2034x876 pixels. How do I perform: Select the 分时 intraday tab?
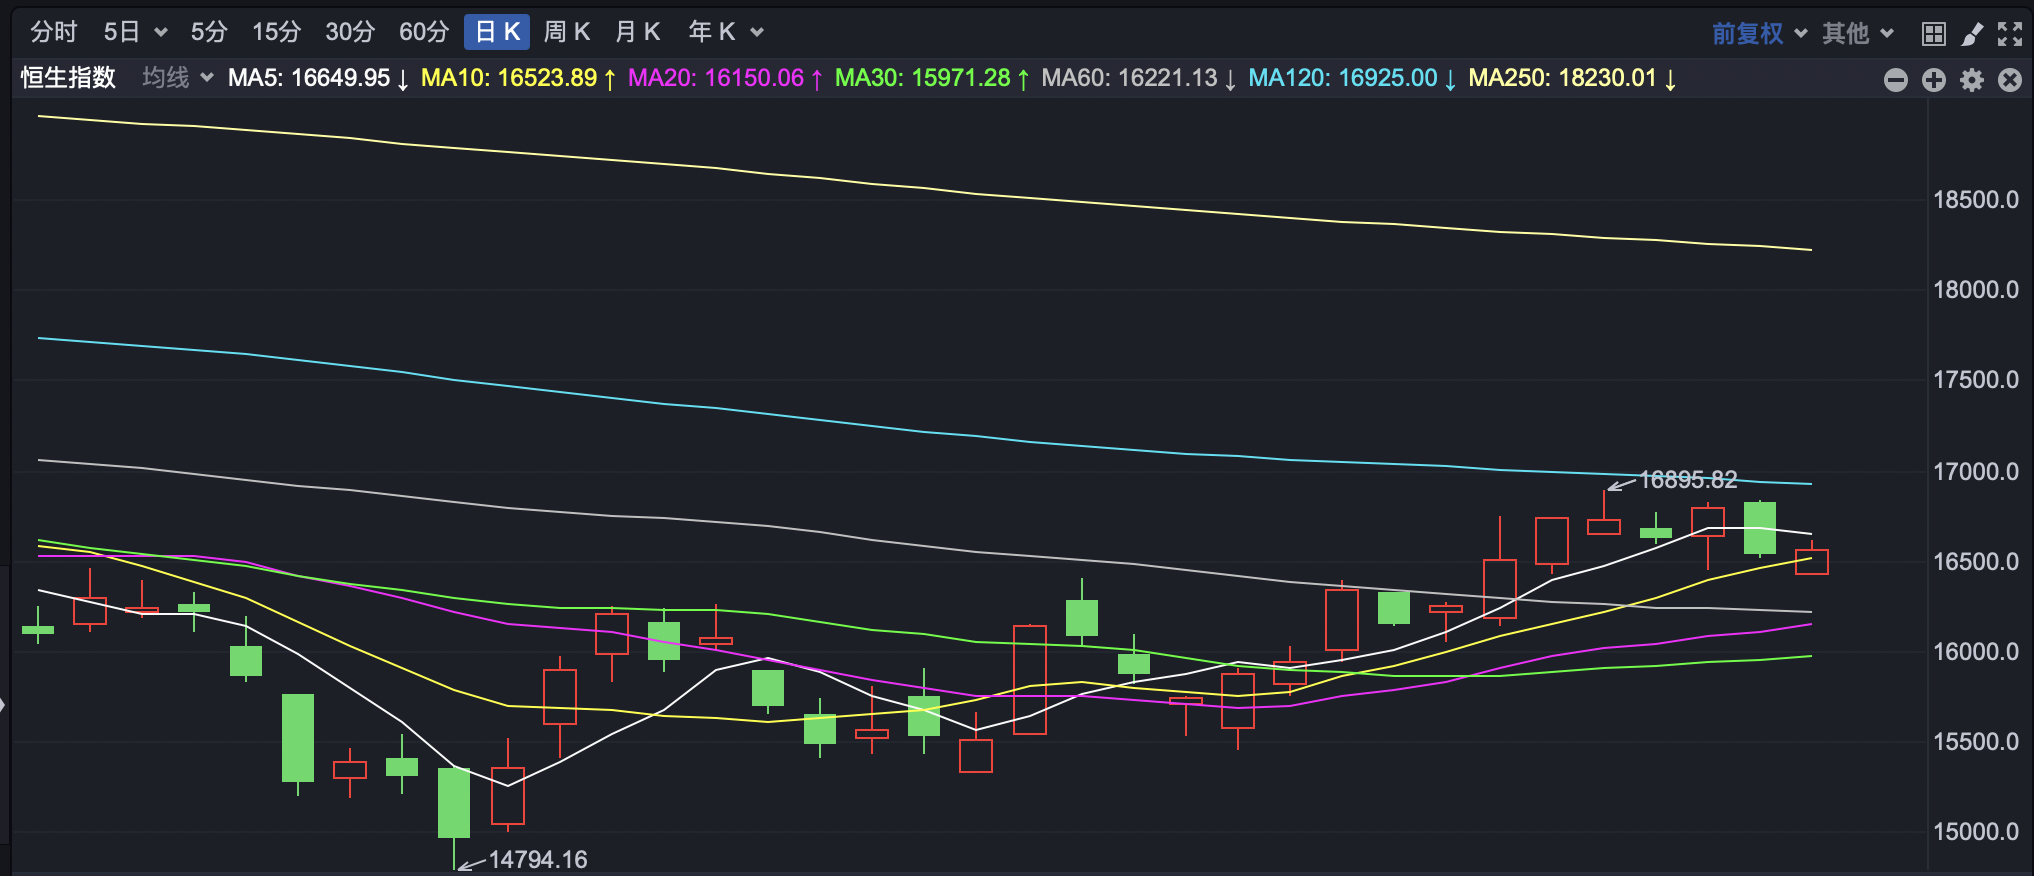54,33
